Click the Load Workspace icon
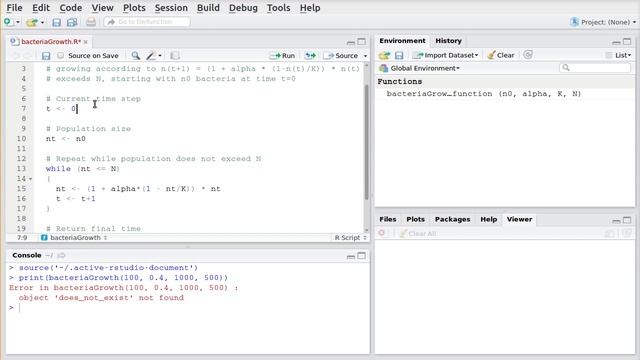Screen dimensions: 640x360 384,55
